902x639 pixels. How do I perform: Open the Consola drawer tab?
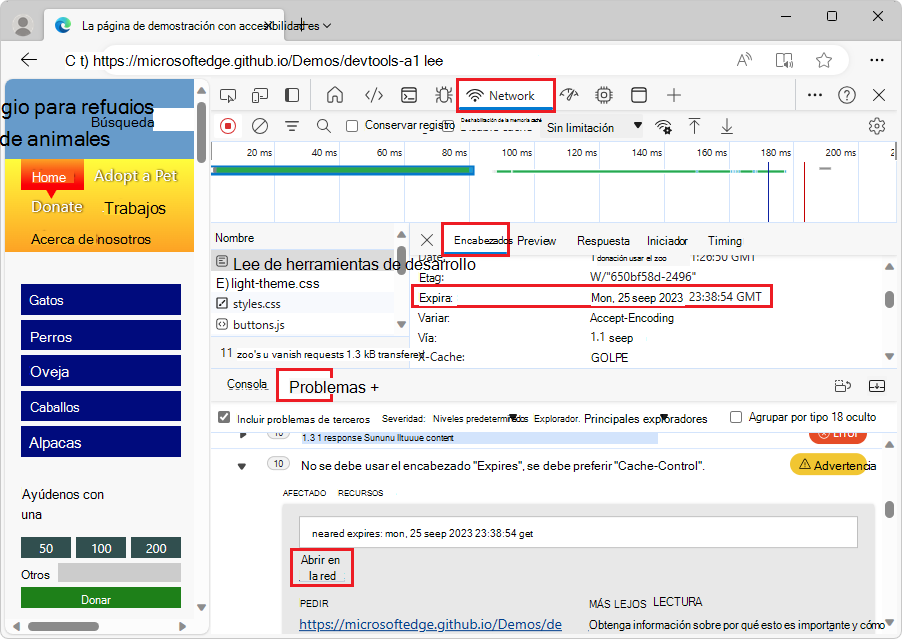point(247,384)
